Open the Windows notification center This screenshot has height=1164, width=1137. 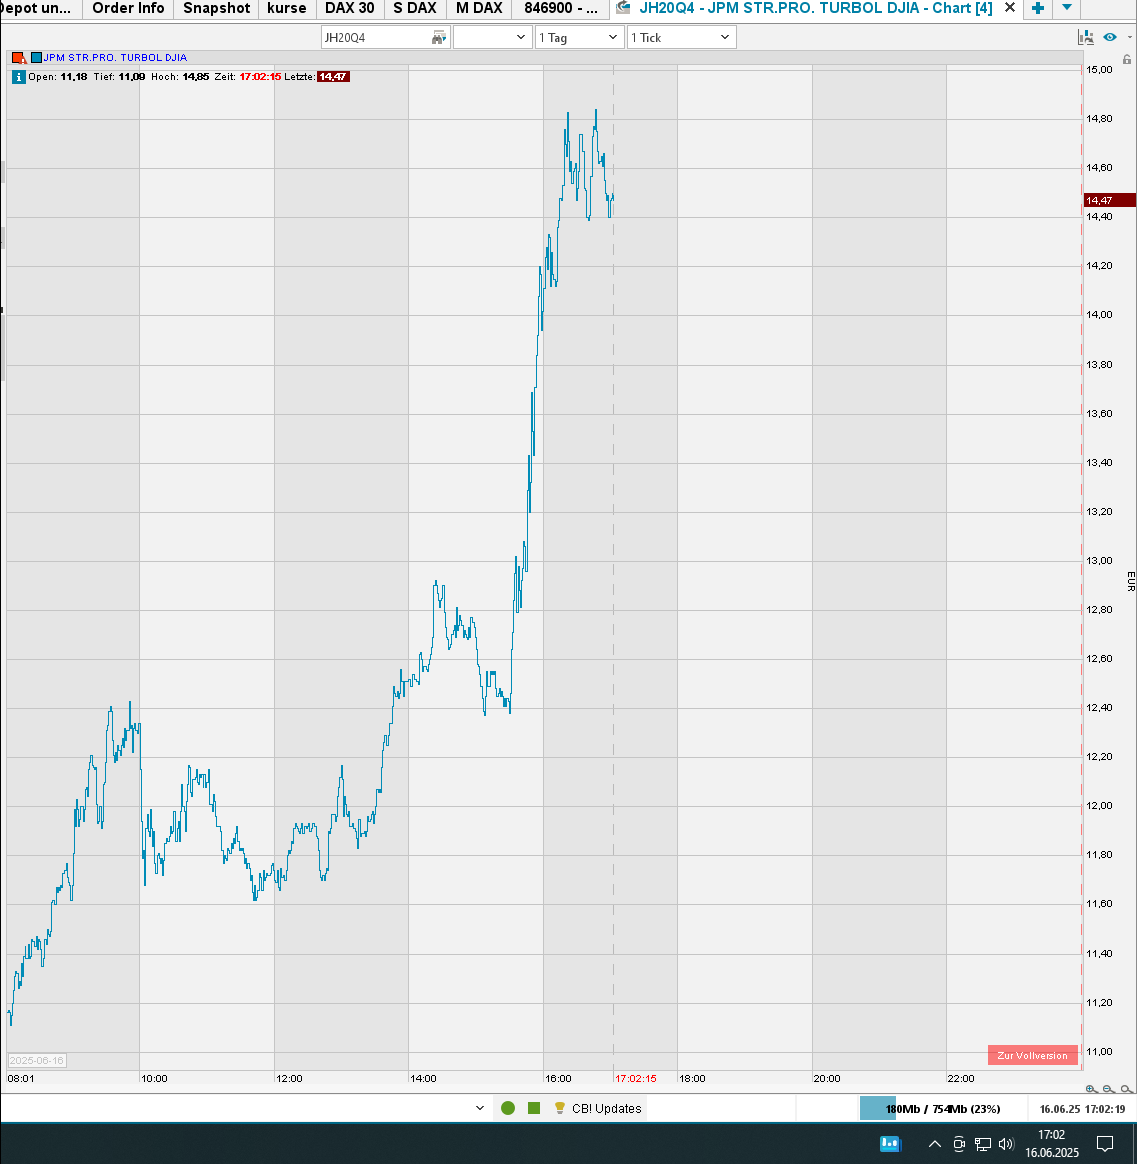click(1105, 1144)
